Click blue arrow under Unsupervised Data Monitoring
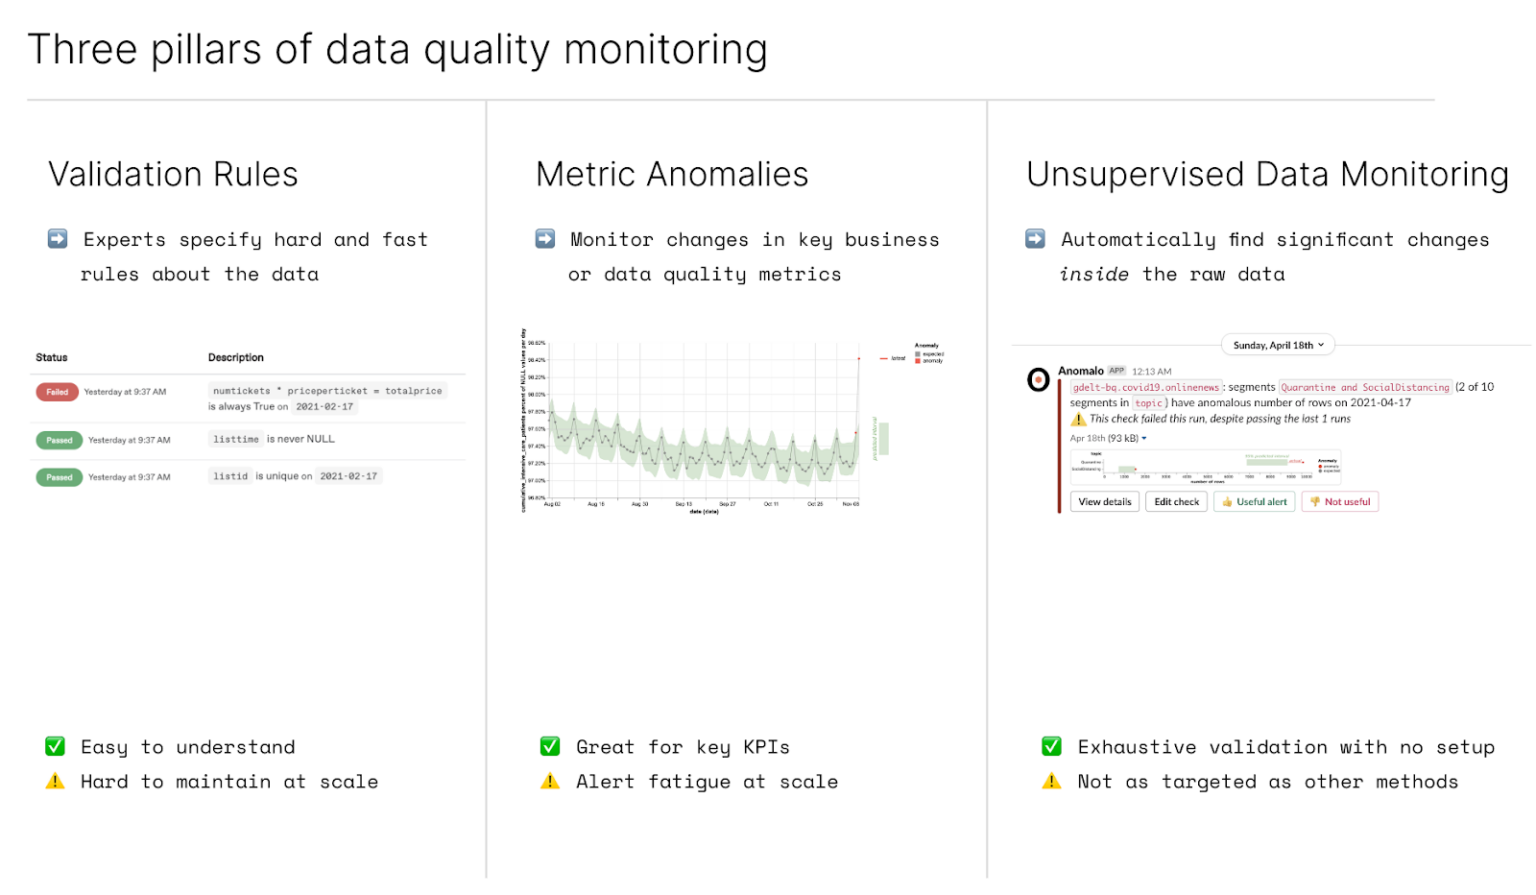The image size is (1536, 895). 1034,238
